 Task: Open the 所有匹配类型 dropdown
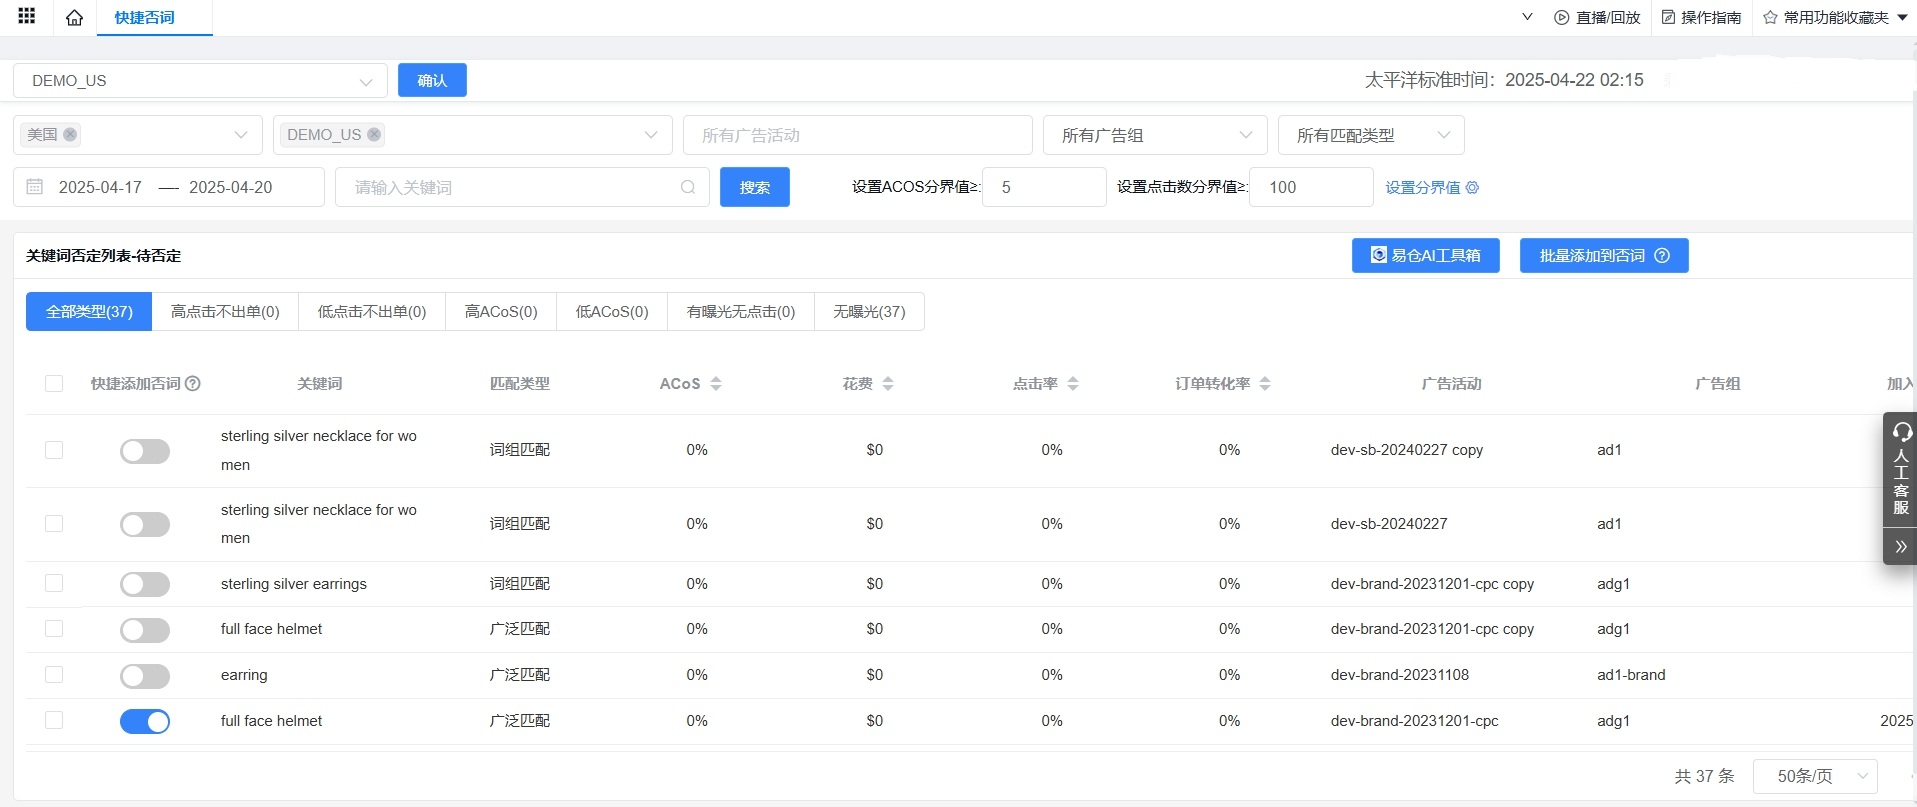1370,135
